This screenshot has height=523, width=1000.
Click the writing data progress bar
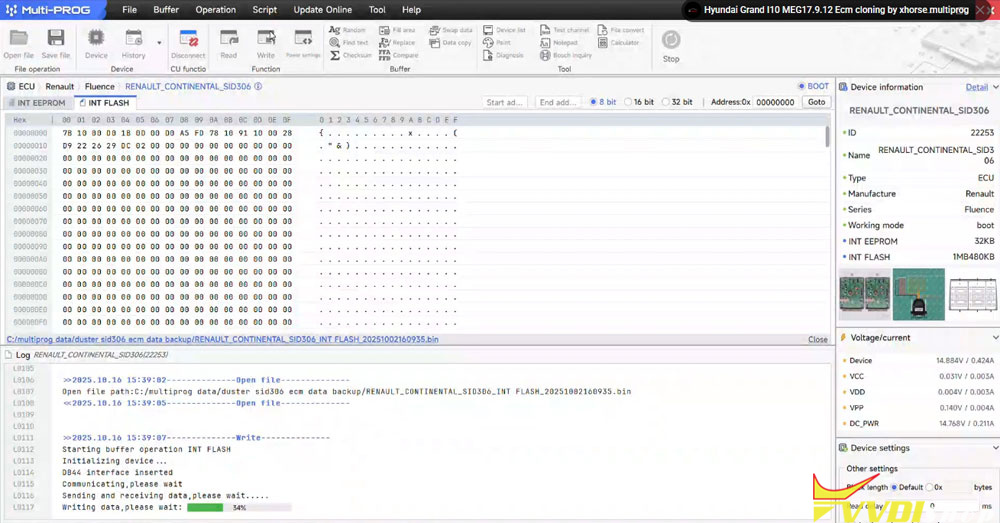click(x=239, y=508)
